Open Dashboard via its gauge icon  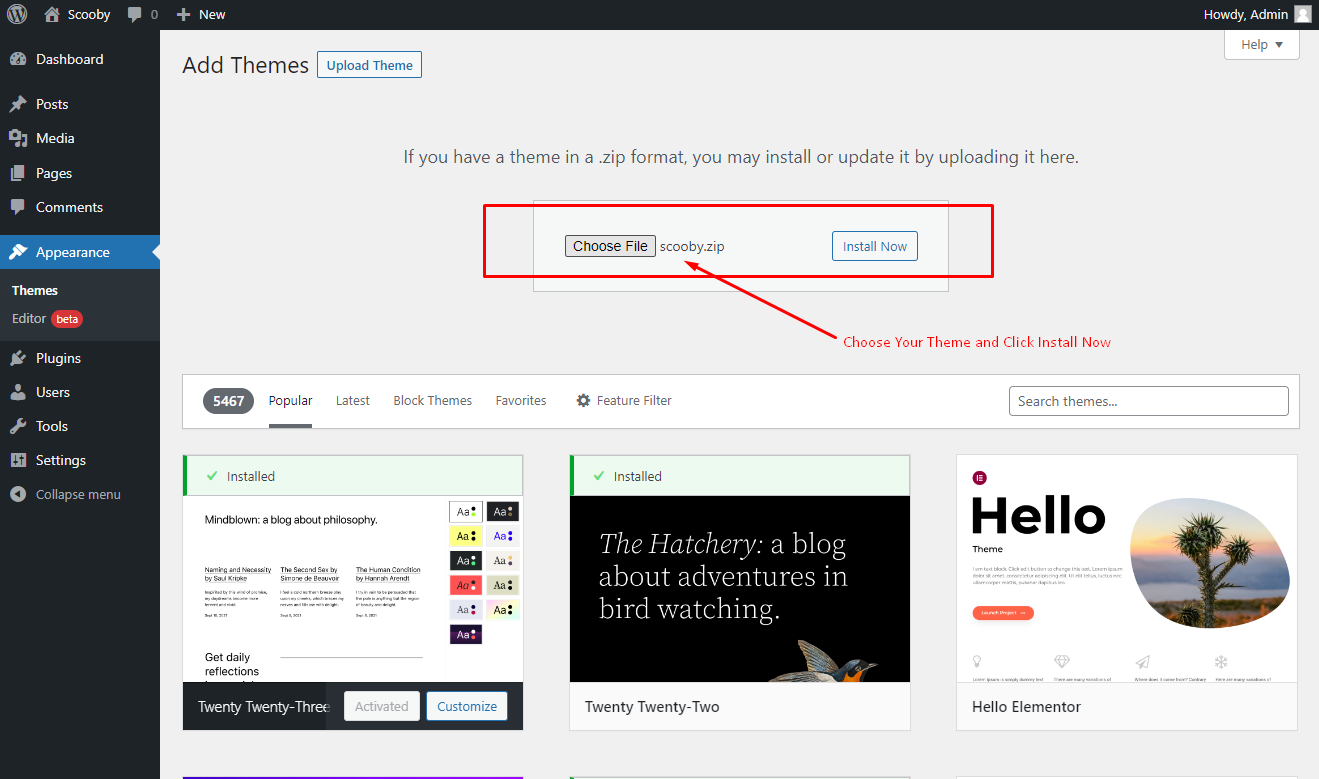[18, 59]
